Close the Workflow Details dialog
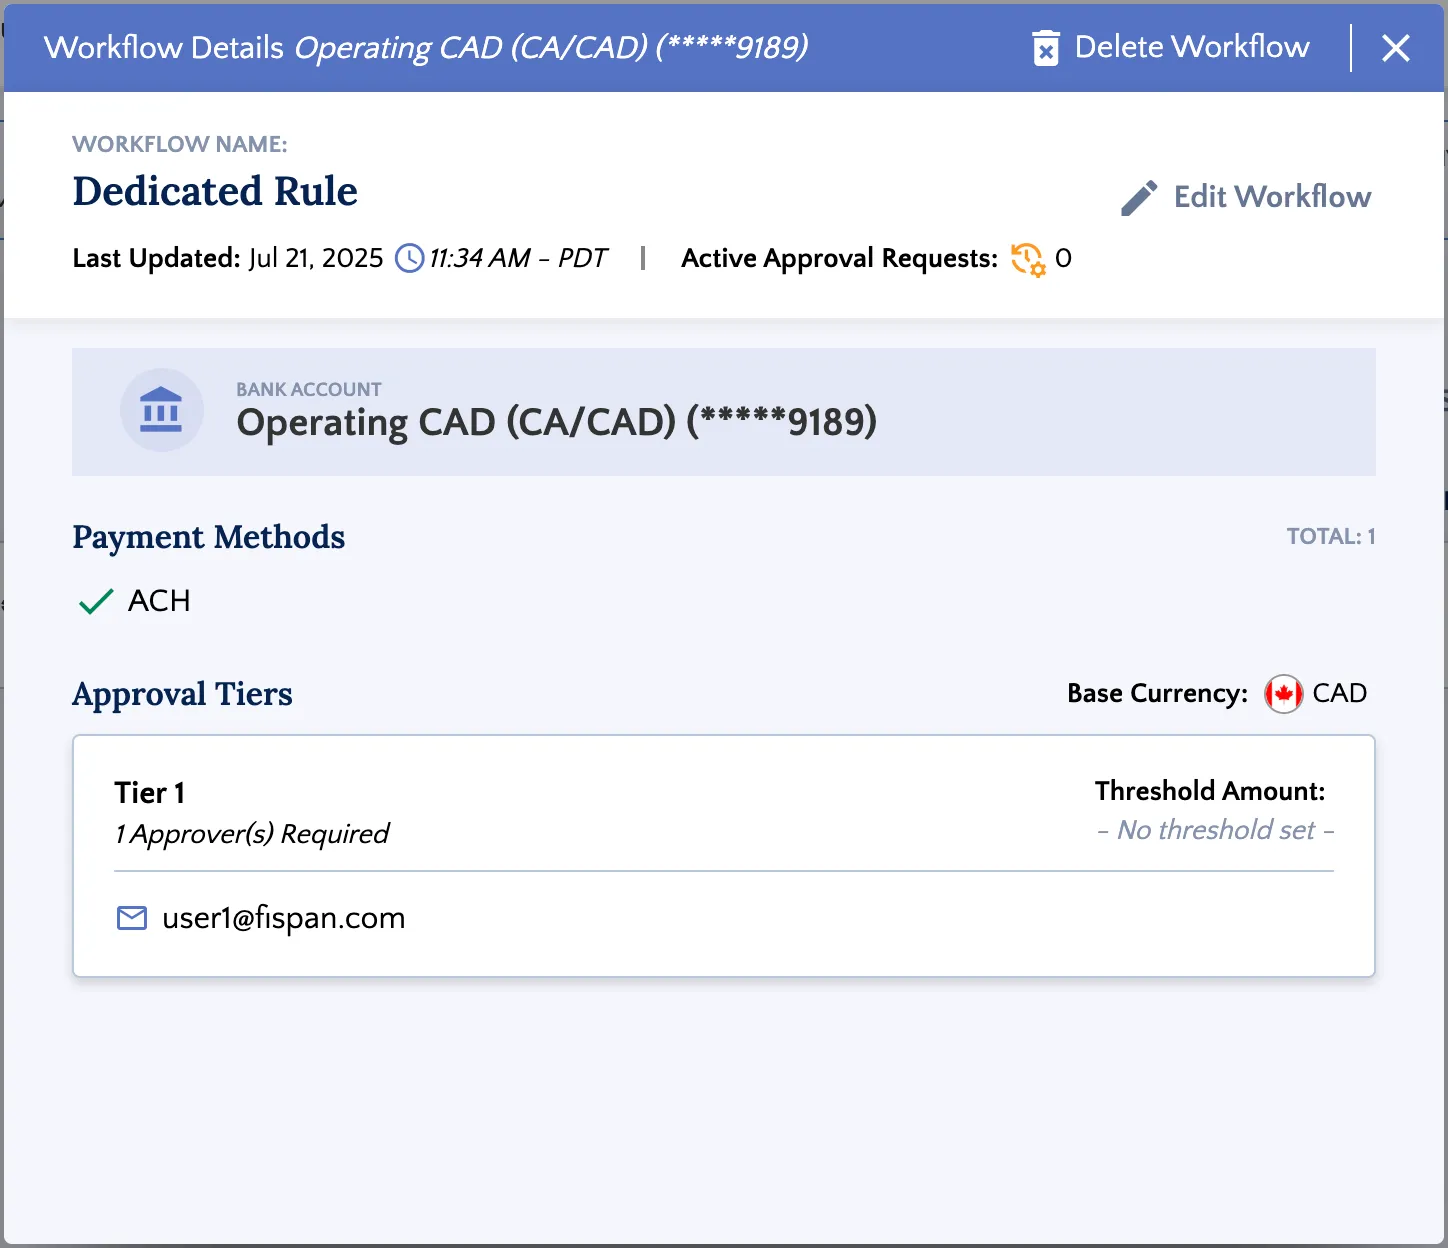 point(1396,48)
